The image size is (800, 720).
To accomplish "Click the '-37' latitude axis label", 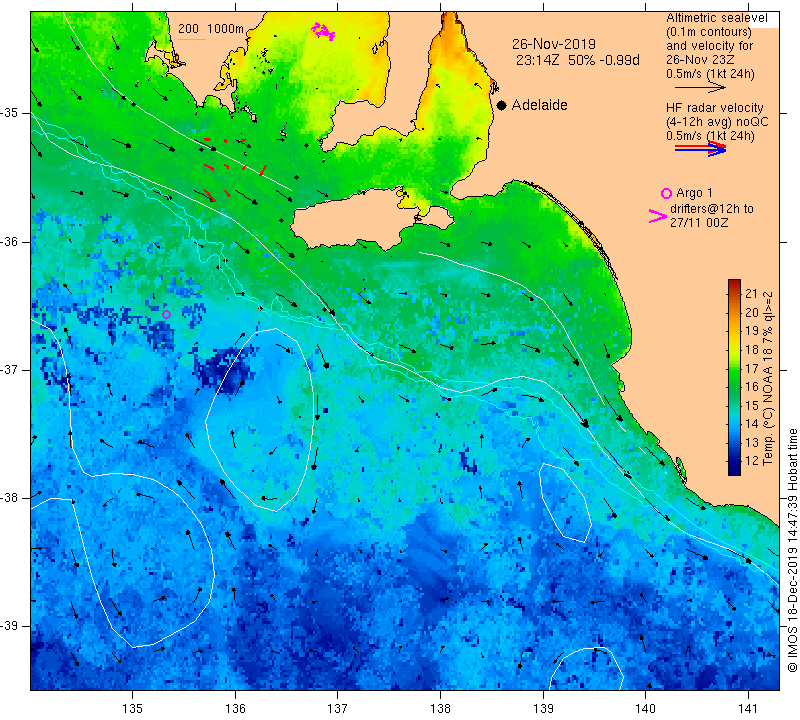I will pyautogui.click(x=9, y=369).
